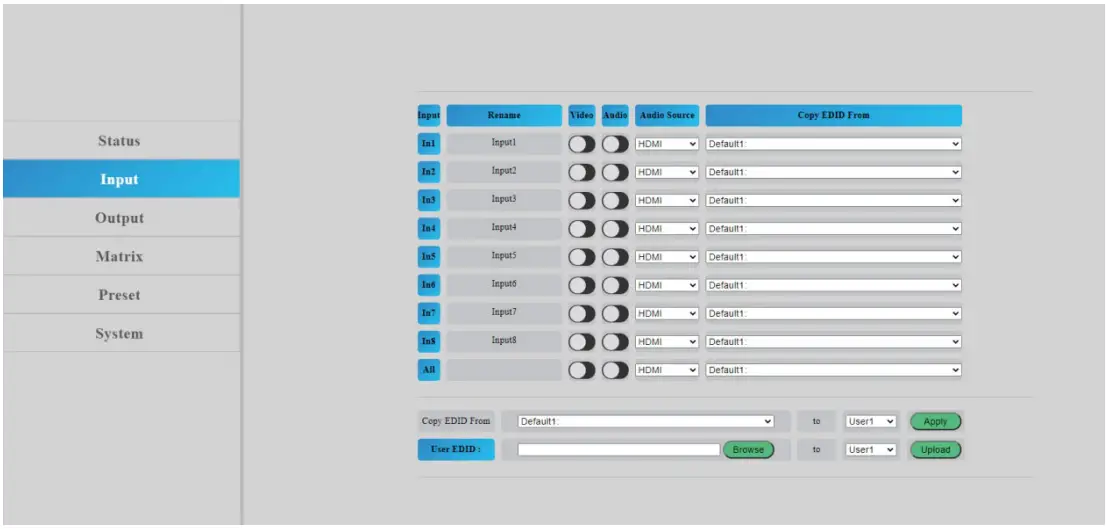
Task: Open Audio Source dropdown for Input7
Action: pos(667,313)
